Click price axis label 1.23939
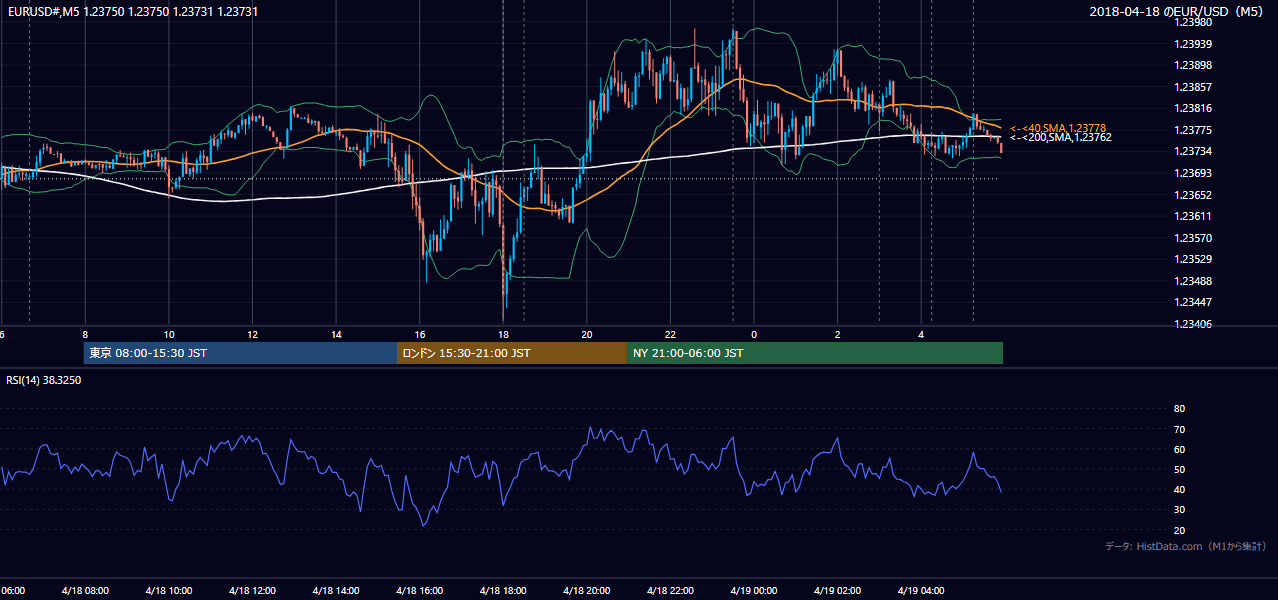The image size is (1278, 600). [x=1192, y=44]
